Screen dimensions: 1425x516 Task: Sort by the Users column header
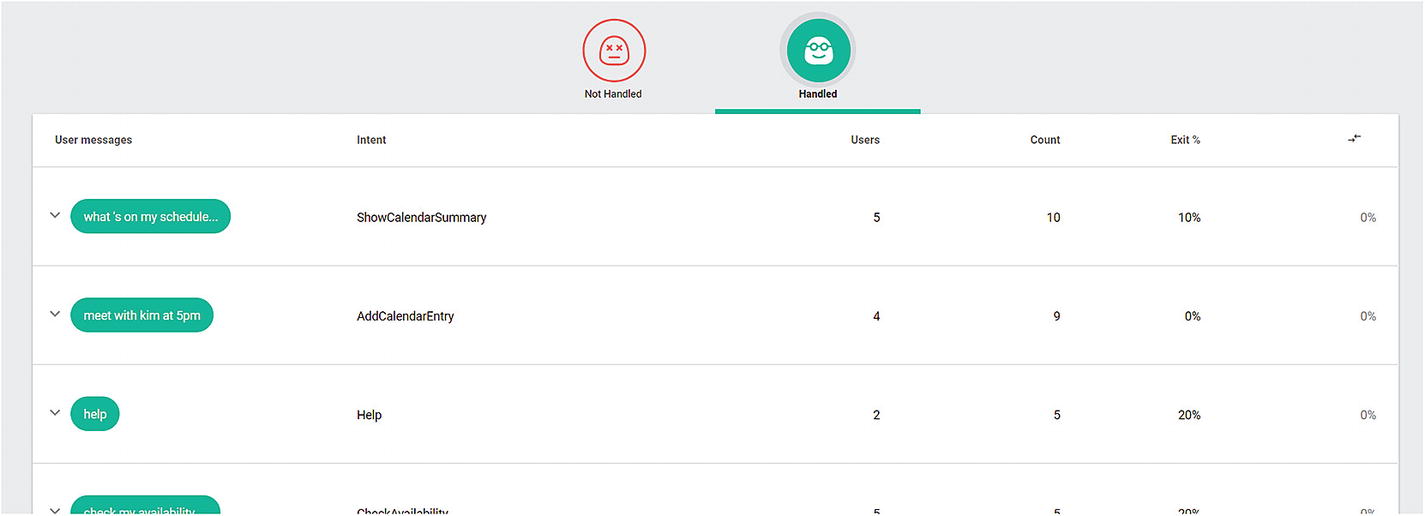click(865, 140)
